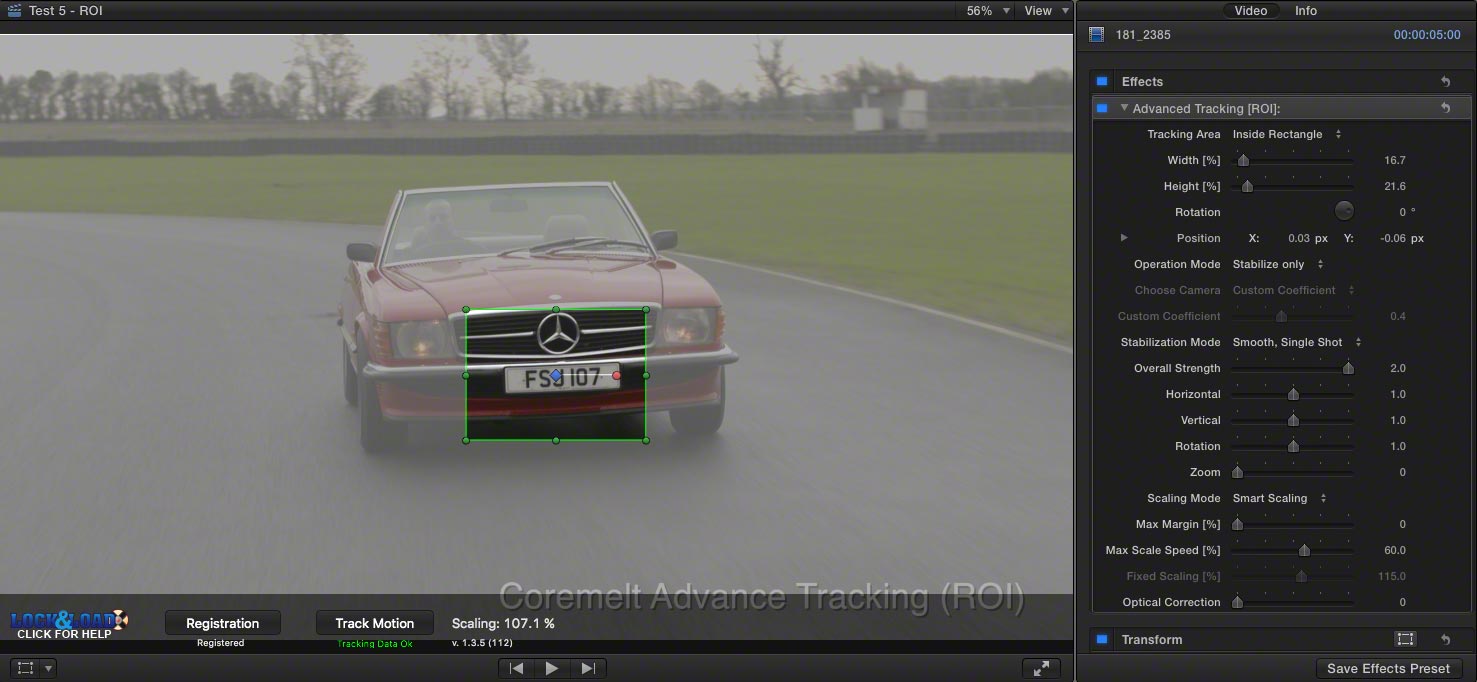1477x682 pixels.
Task: Collapse the Advanced Tracking [ROI] disclosure triangle
Action: [x=1125, y=108]
